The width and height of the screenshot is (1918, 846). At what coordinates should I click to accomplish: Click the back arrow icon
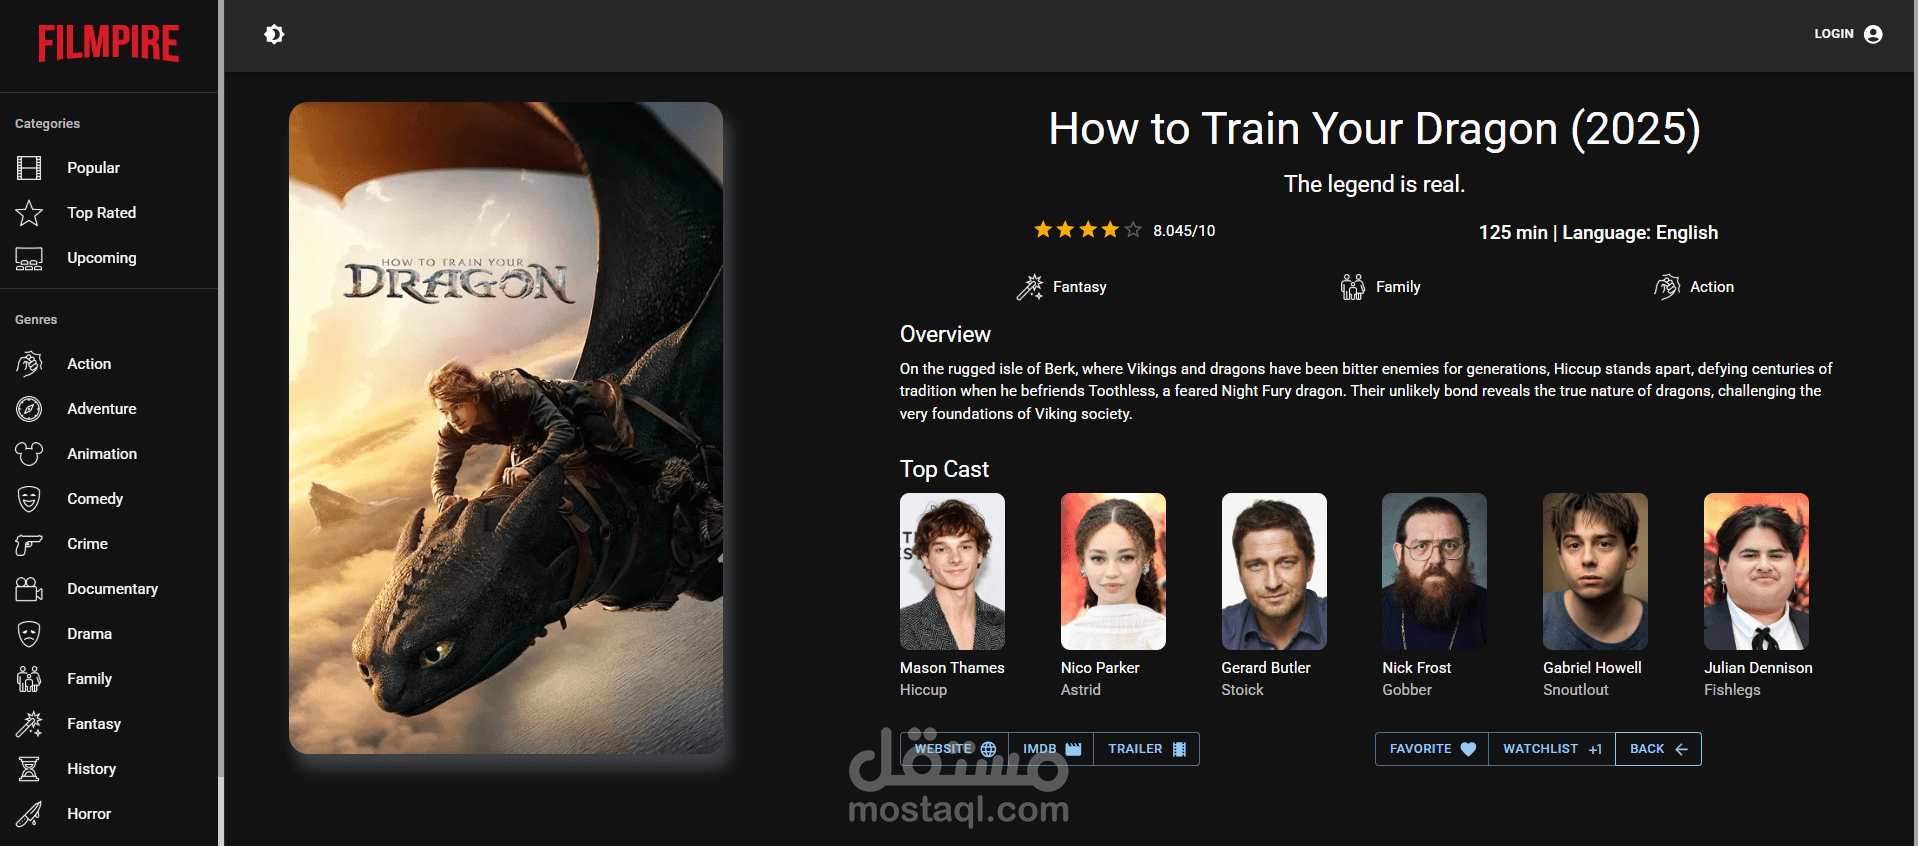pyautogui.click(x=1681, y=749)
